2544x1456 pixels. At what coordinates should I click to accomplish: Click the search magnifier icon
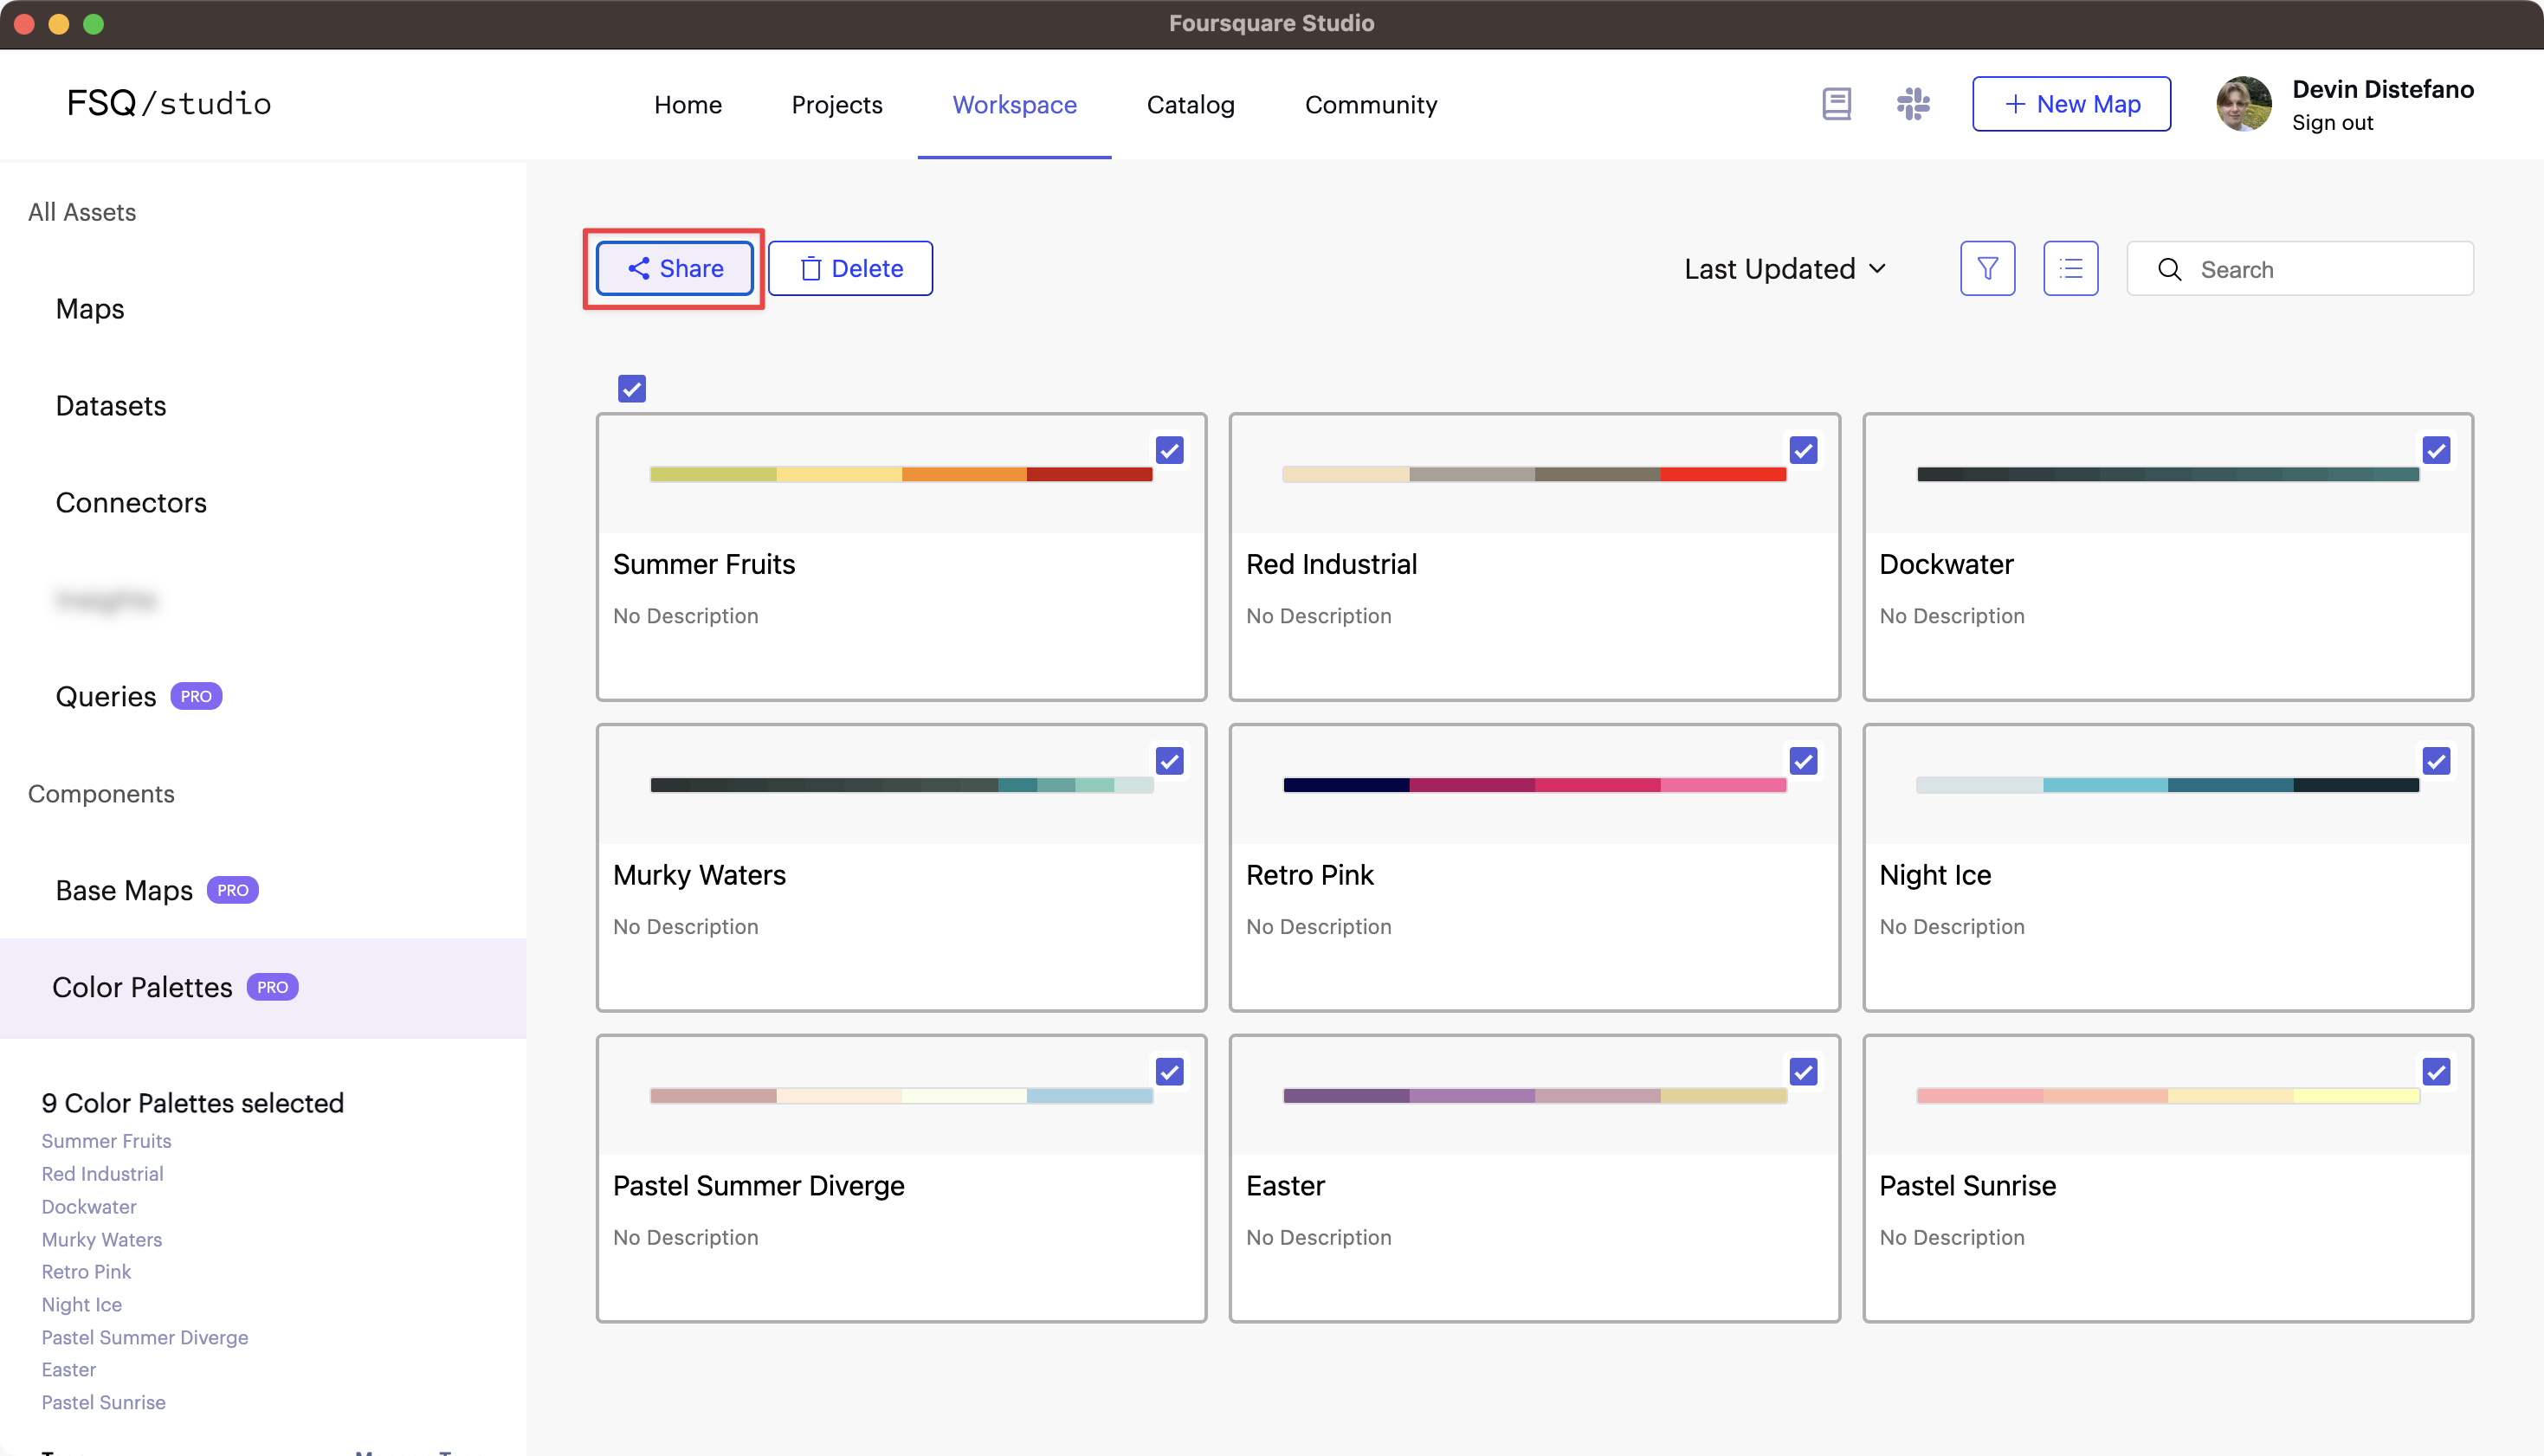[2169, 269]
